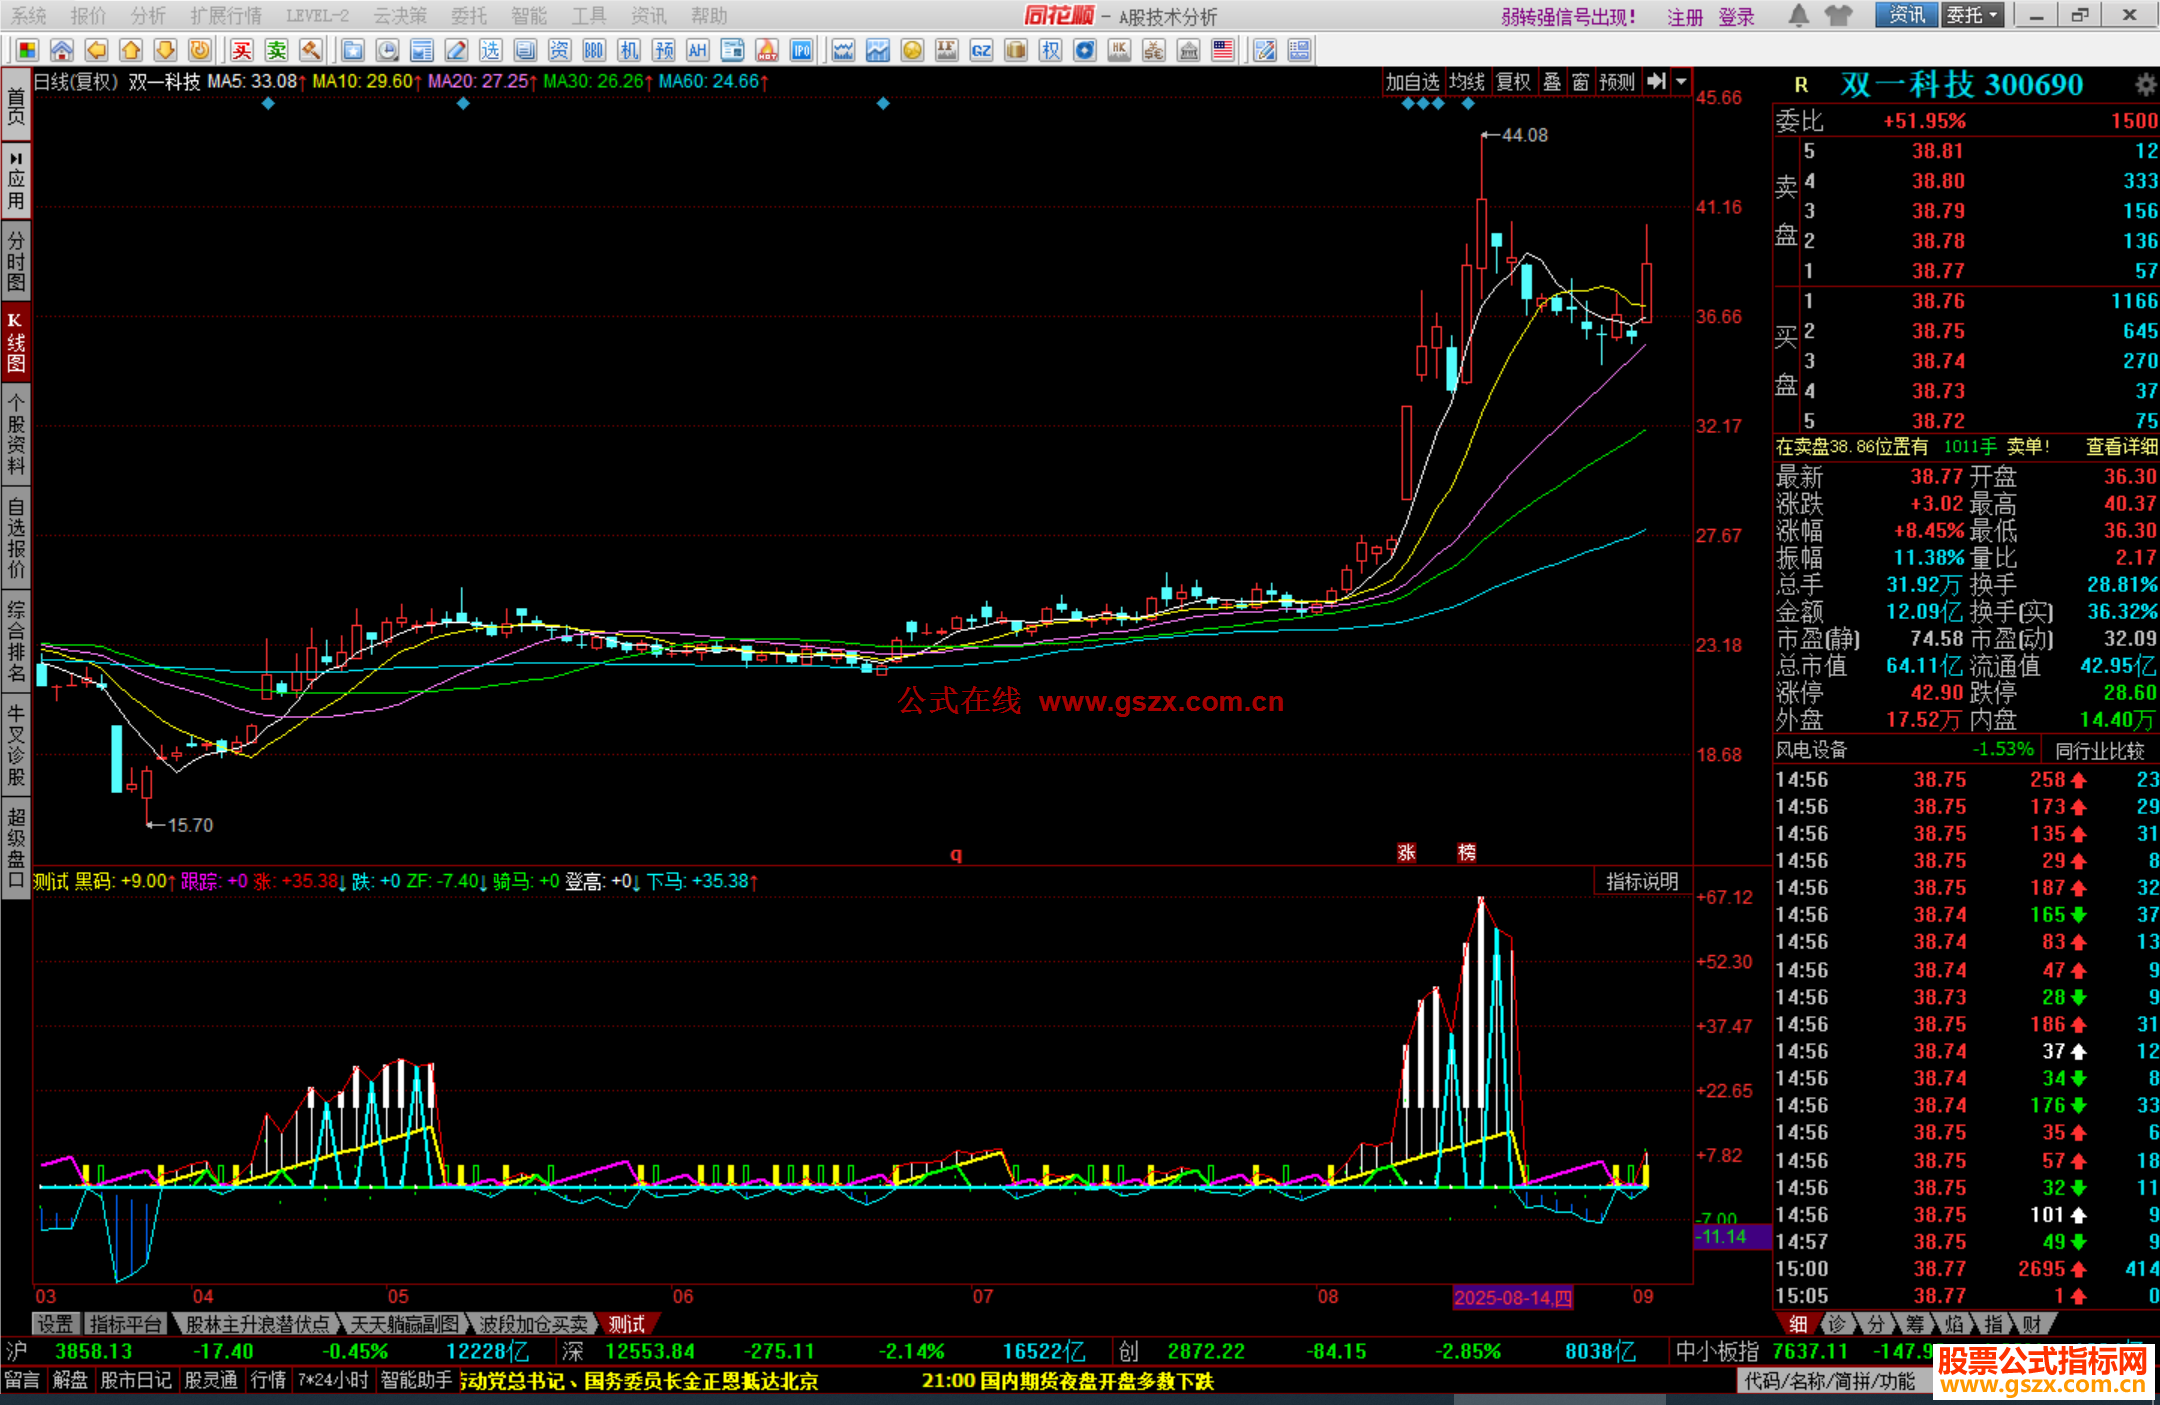Toggle 叠 overlay chart button
This screenshot has width=2160, height=1405.
[x=1552, y=82]
